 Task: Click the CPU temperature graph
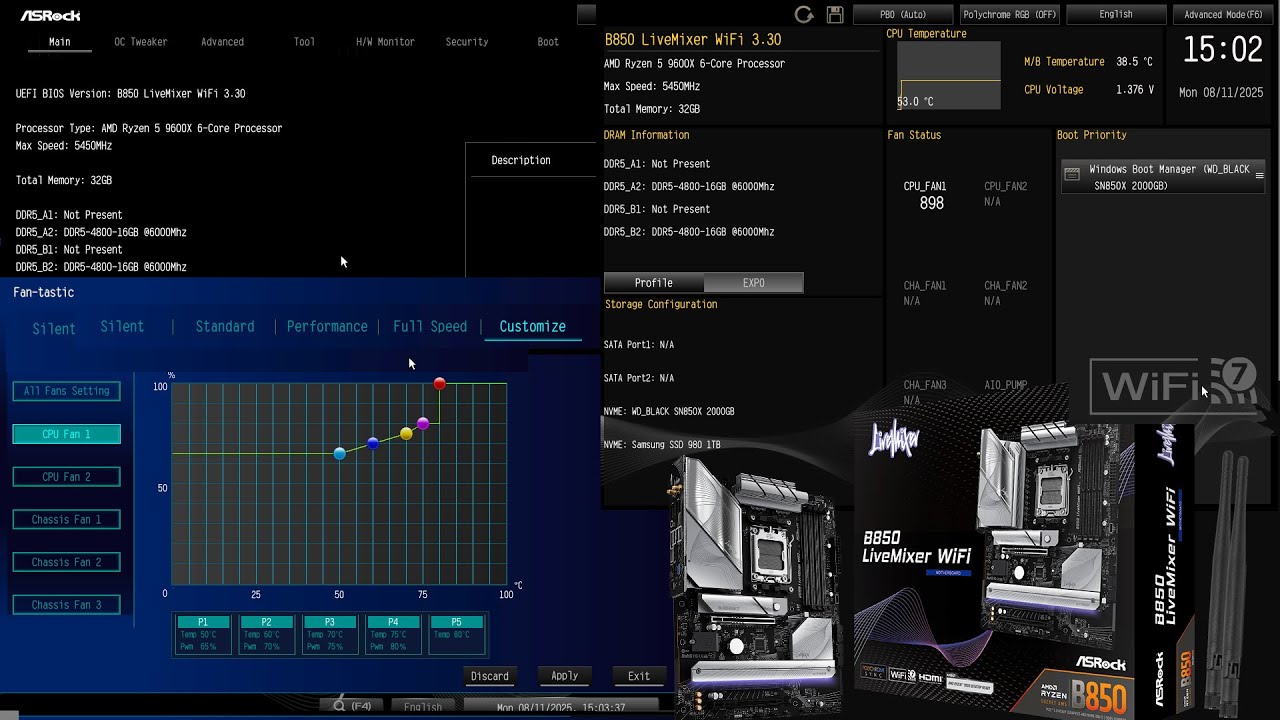click(x=949, y=75)
